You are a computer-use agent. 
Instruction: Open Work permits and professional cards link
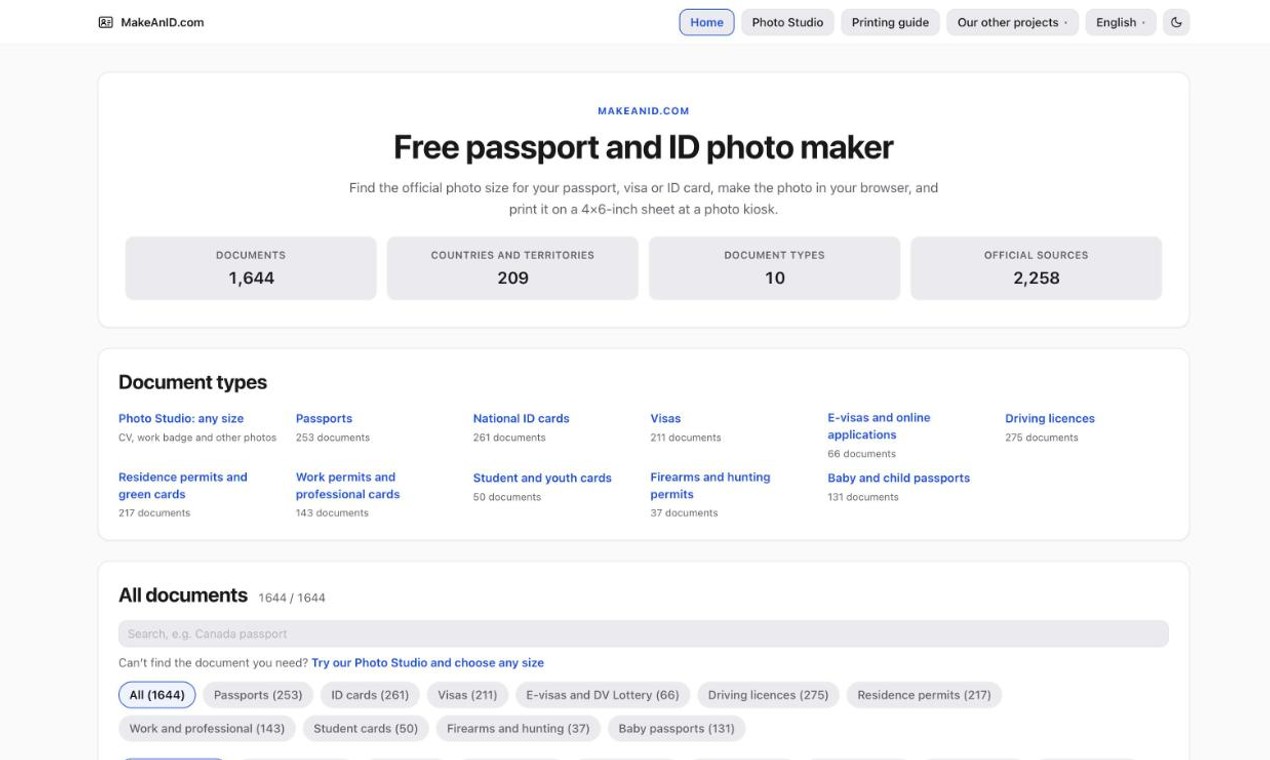348,485
